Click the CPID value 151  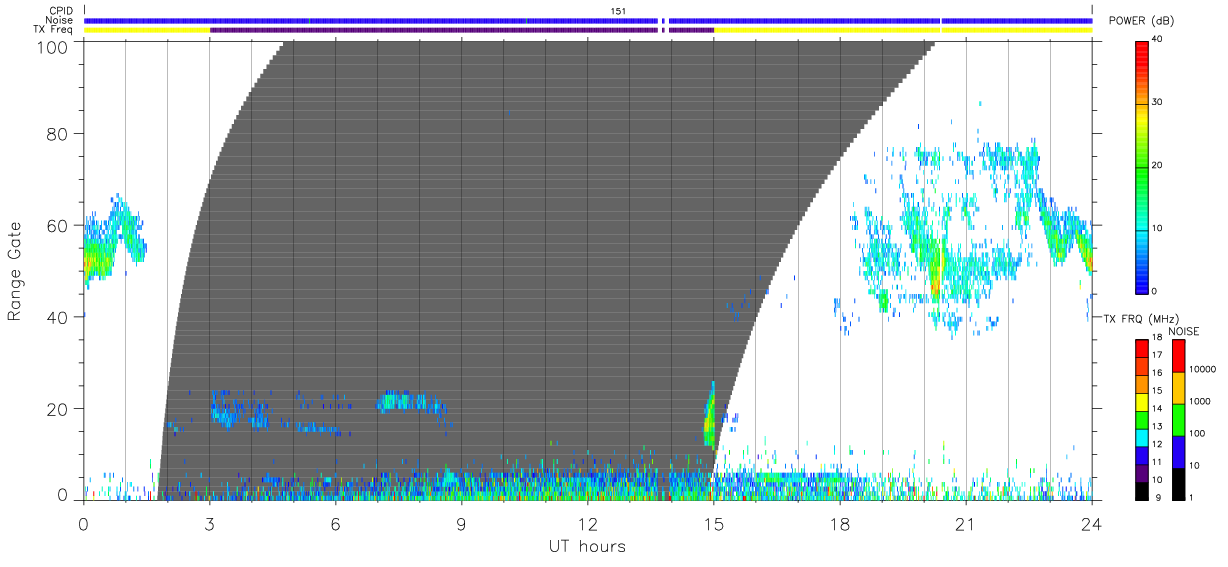(x=618, y=11)
